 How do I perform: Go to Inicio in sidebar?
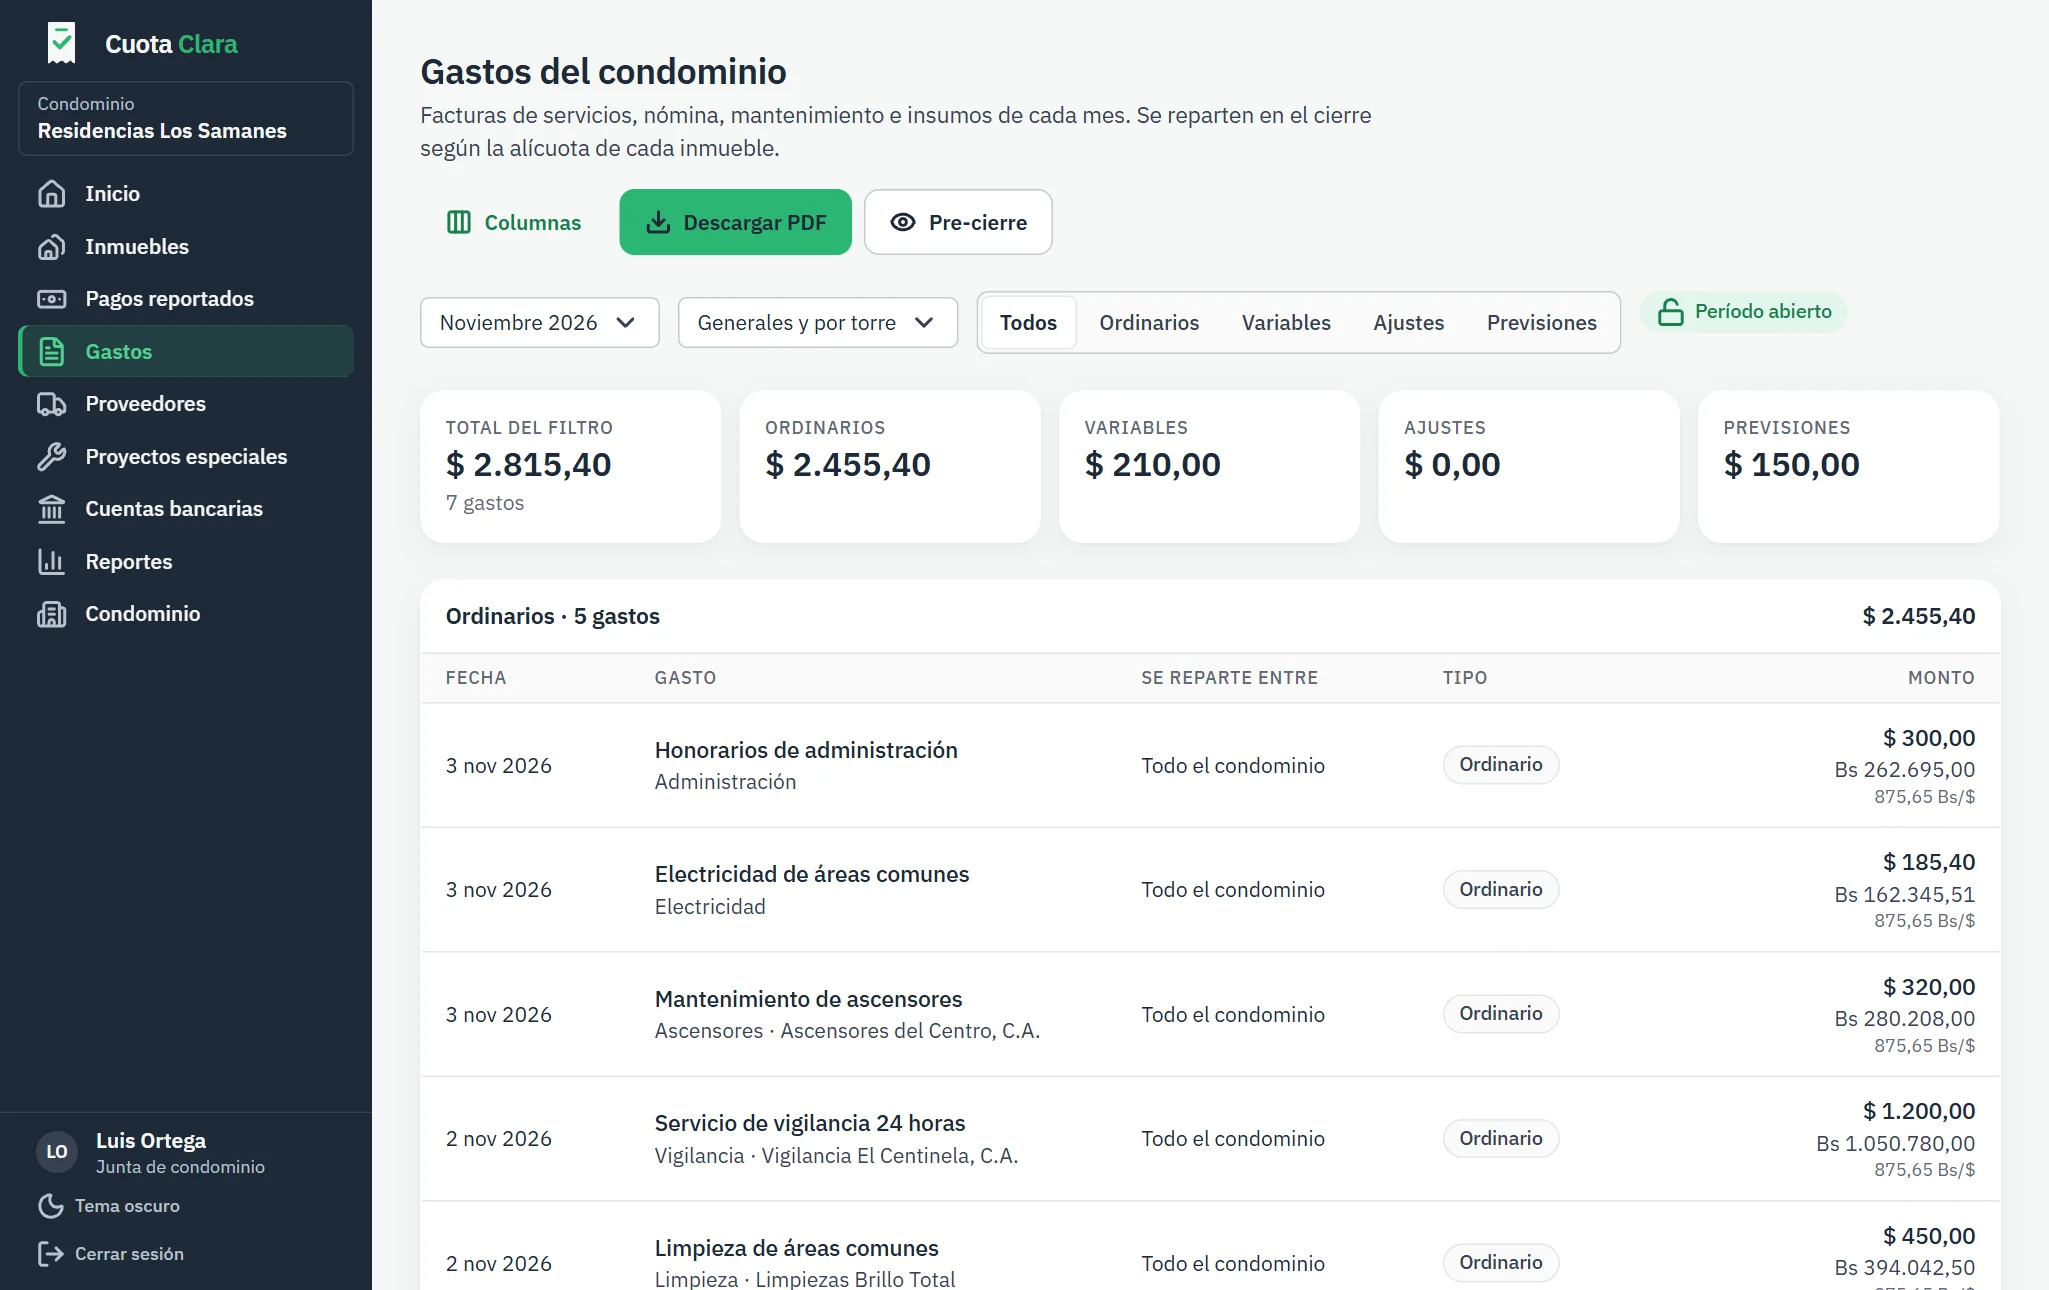(x=186, y=194)
